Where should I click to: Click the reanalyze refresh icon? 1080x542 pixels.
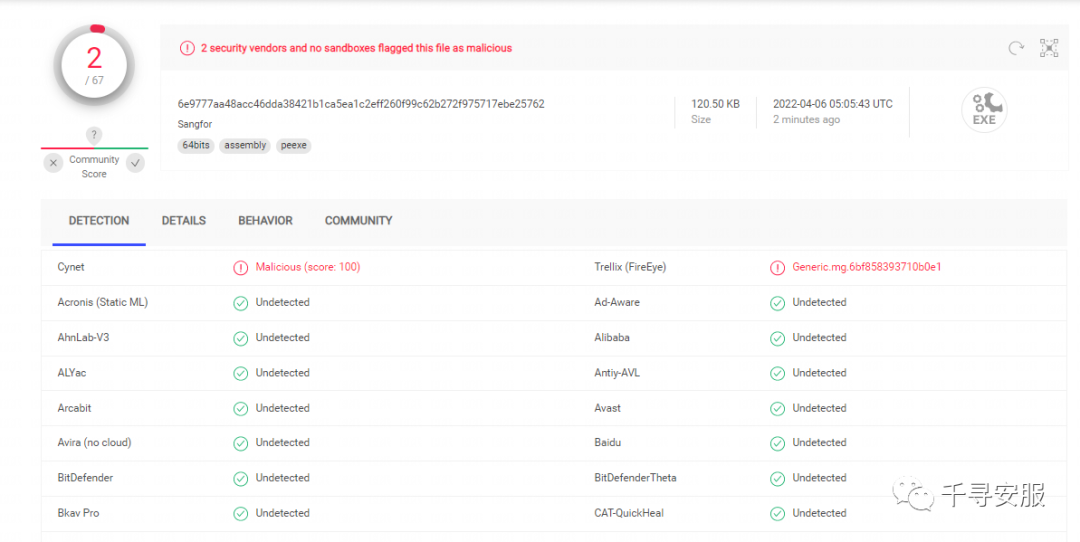click(1016, 48)
